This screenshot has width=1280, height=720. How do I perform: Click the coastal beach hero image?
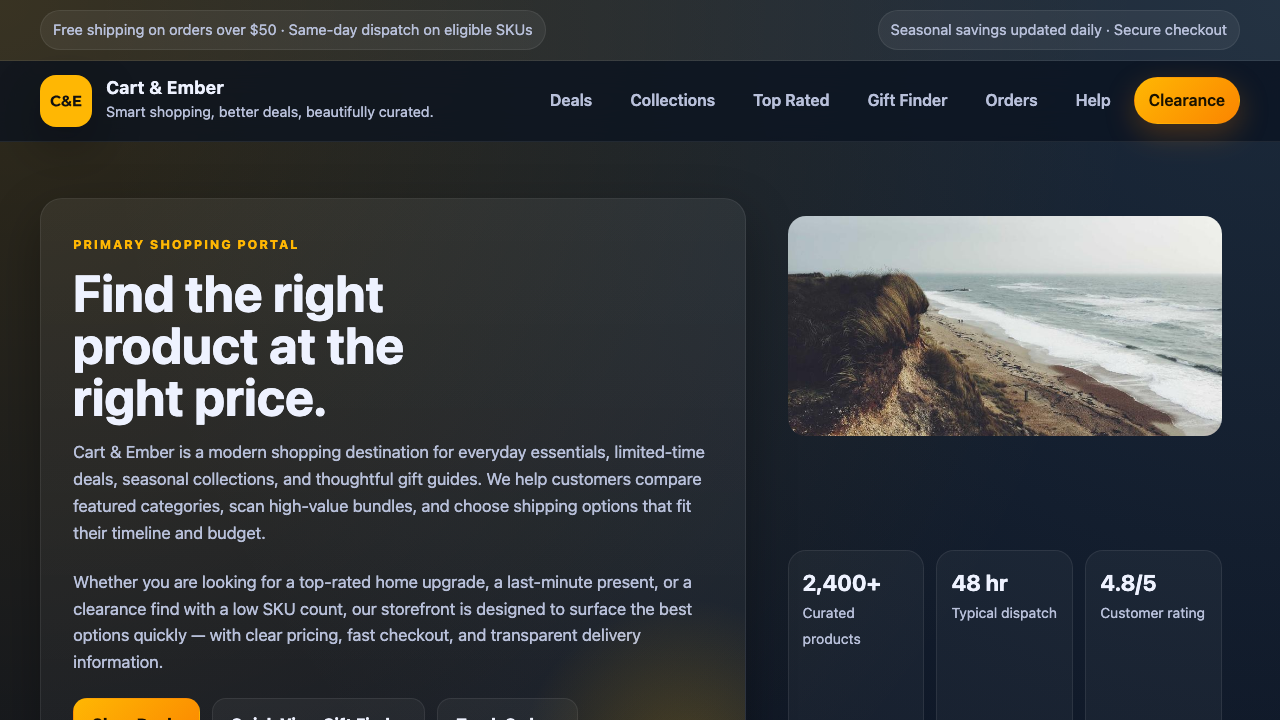[1005, 325]
